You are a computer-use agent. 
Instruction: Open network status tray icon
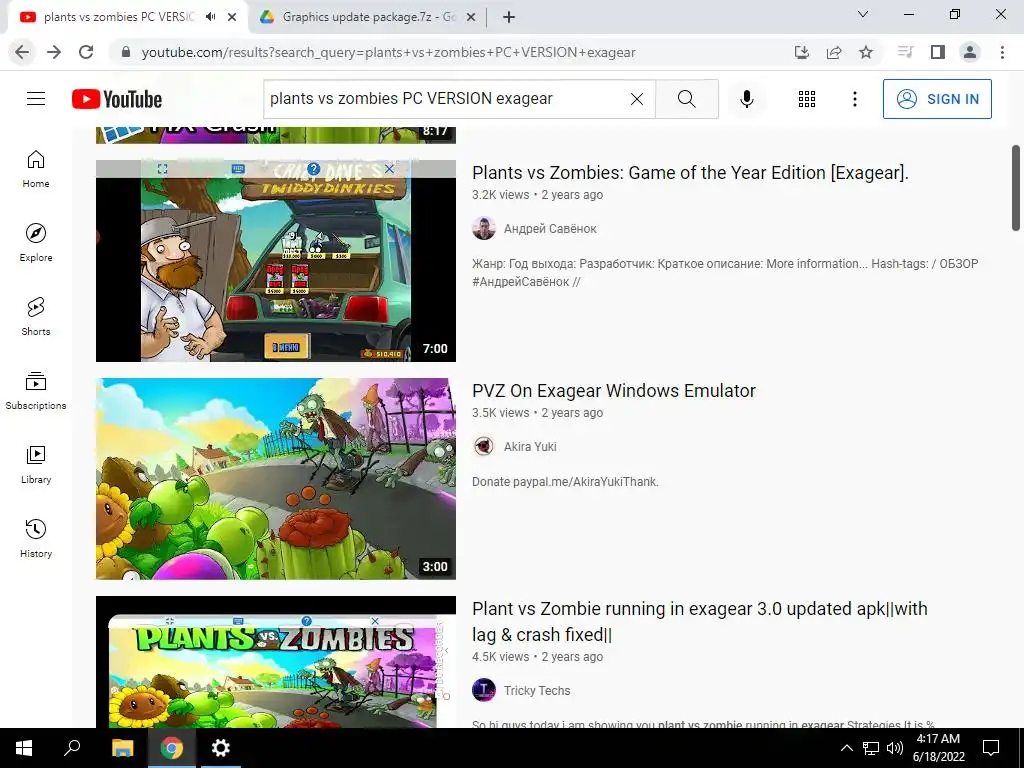pos(871,748)
